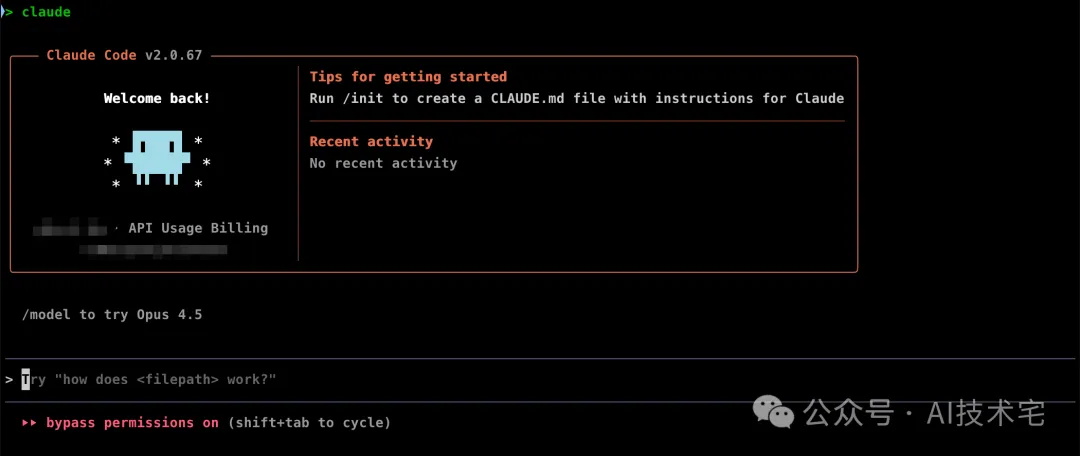Screen dimensions: 1080x456
Task: Click the top-left asterisk beside the mascot
Action: [116, 141]
